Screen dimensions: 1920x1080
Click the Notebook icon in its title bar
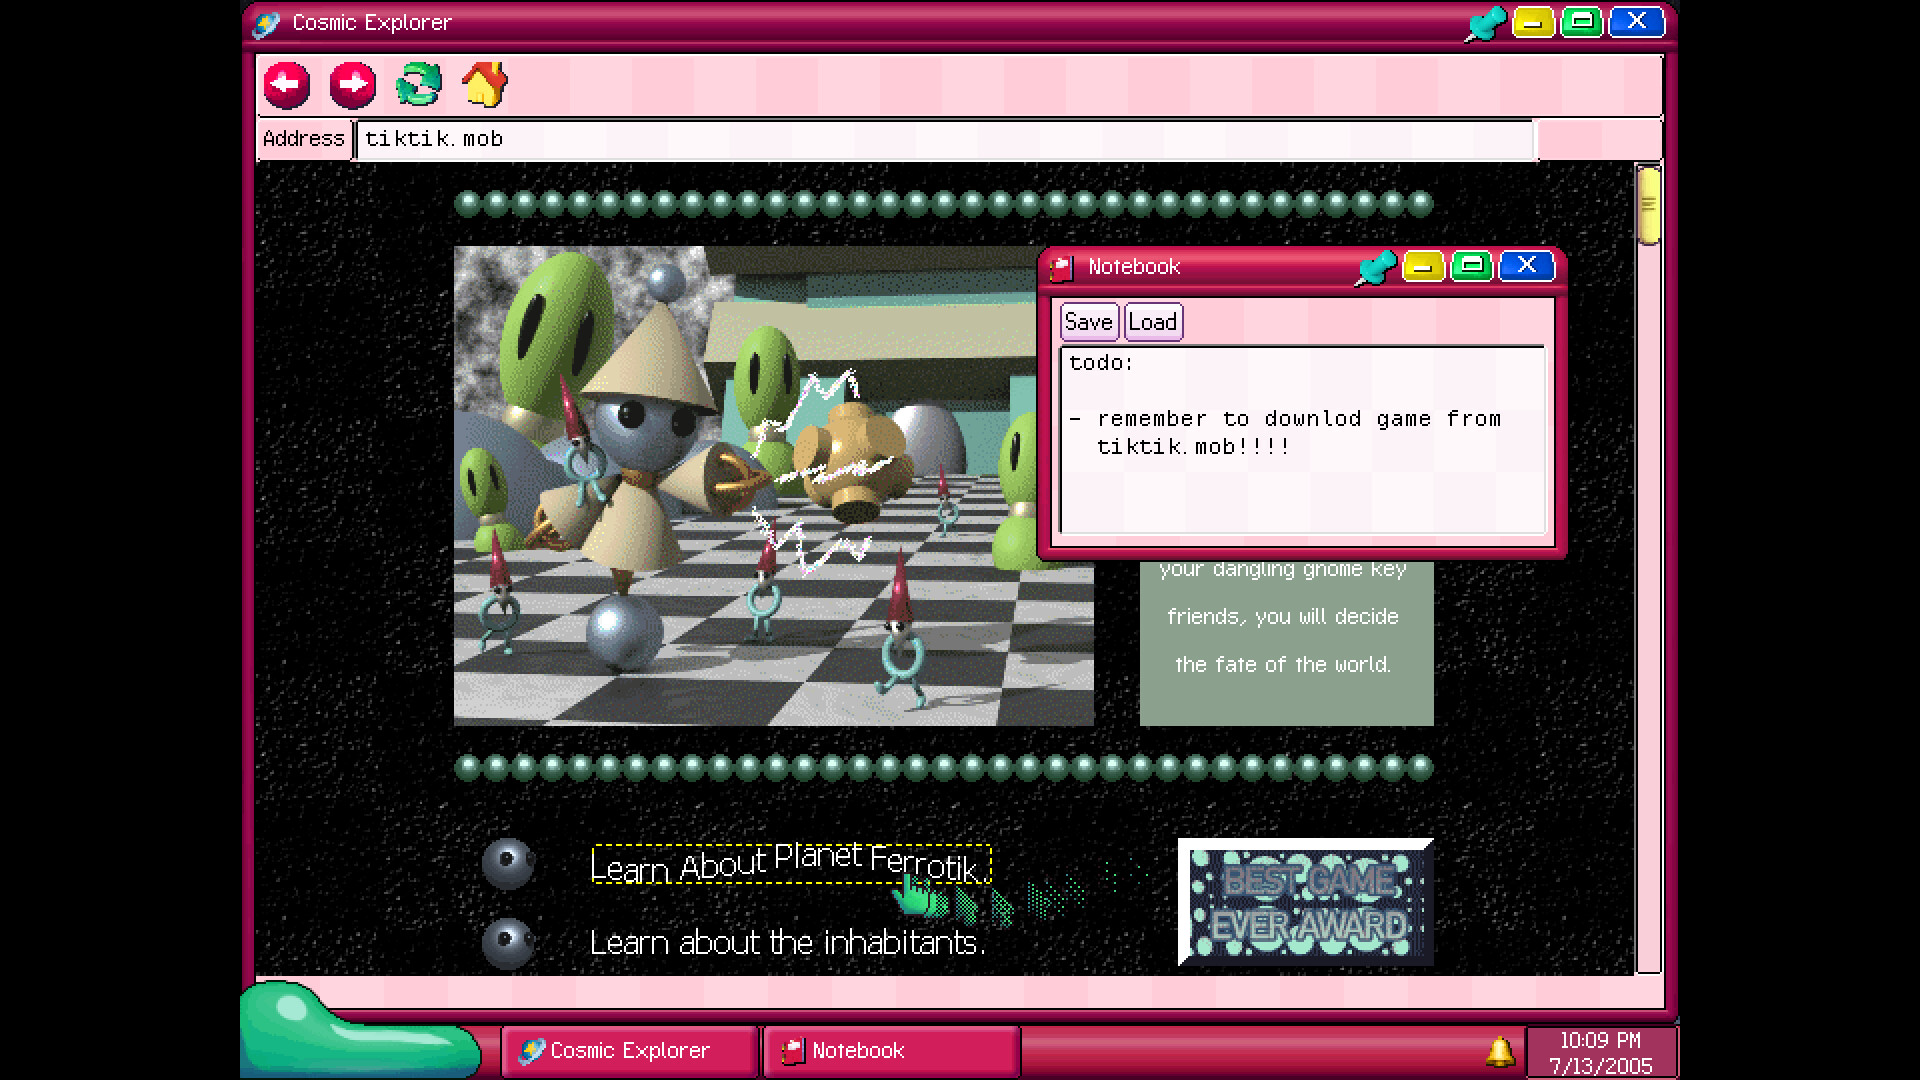(x=1060, y=266)
